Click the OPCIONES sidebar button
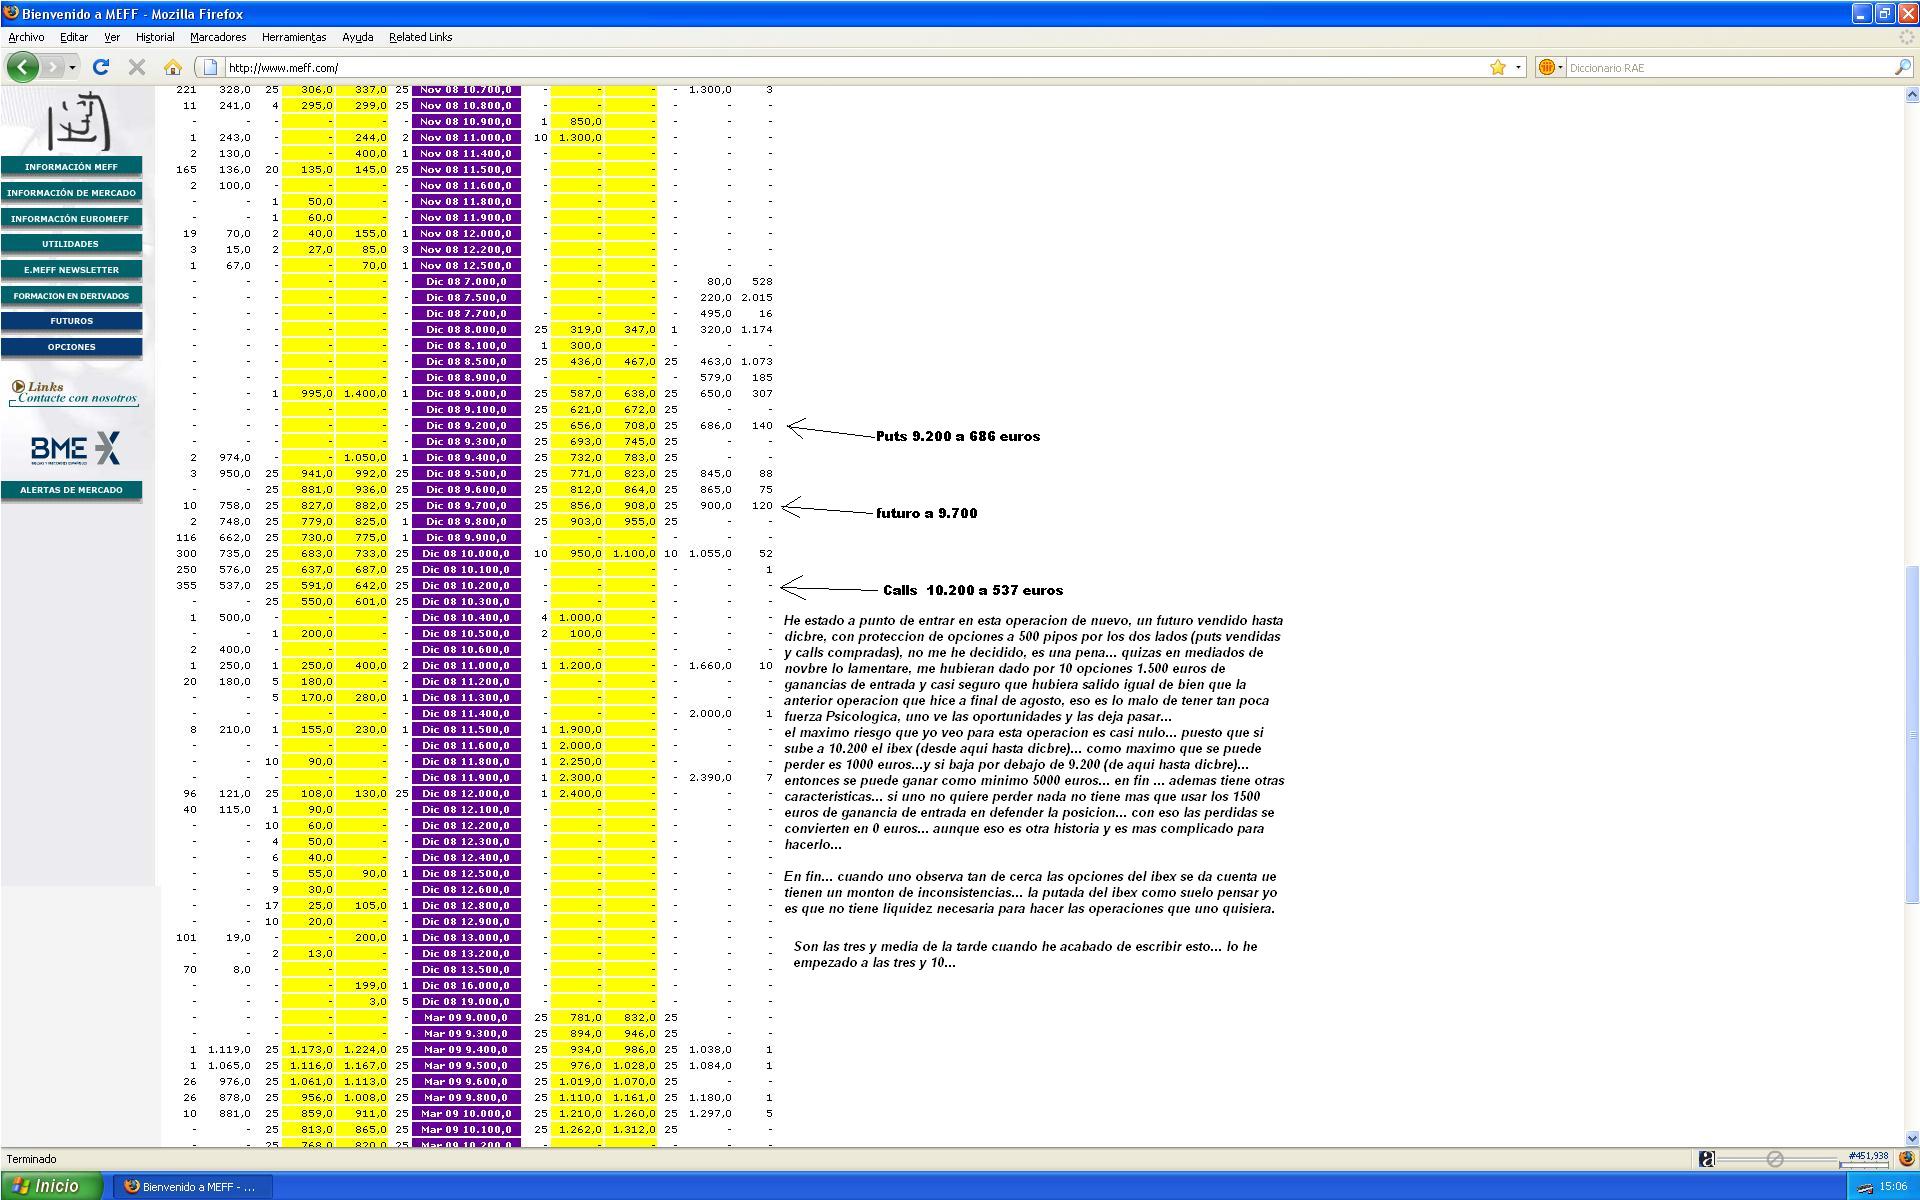The height and width of the screenshot is (1200, 1920). [71, 347]
